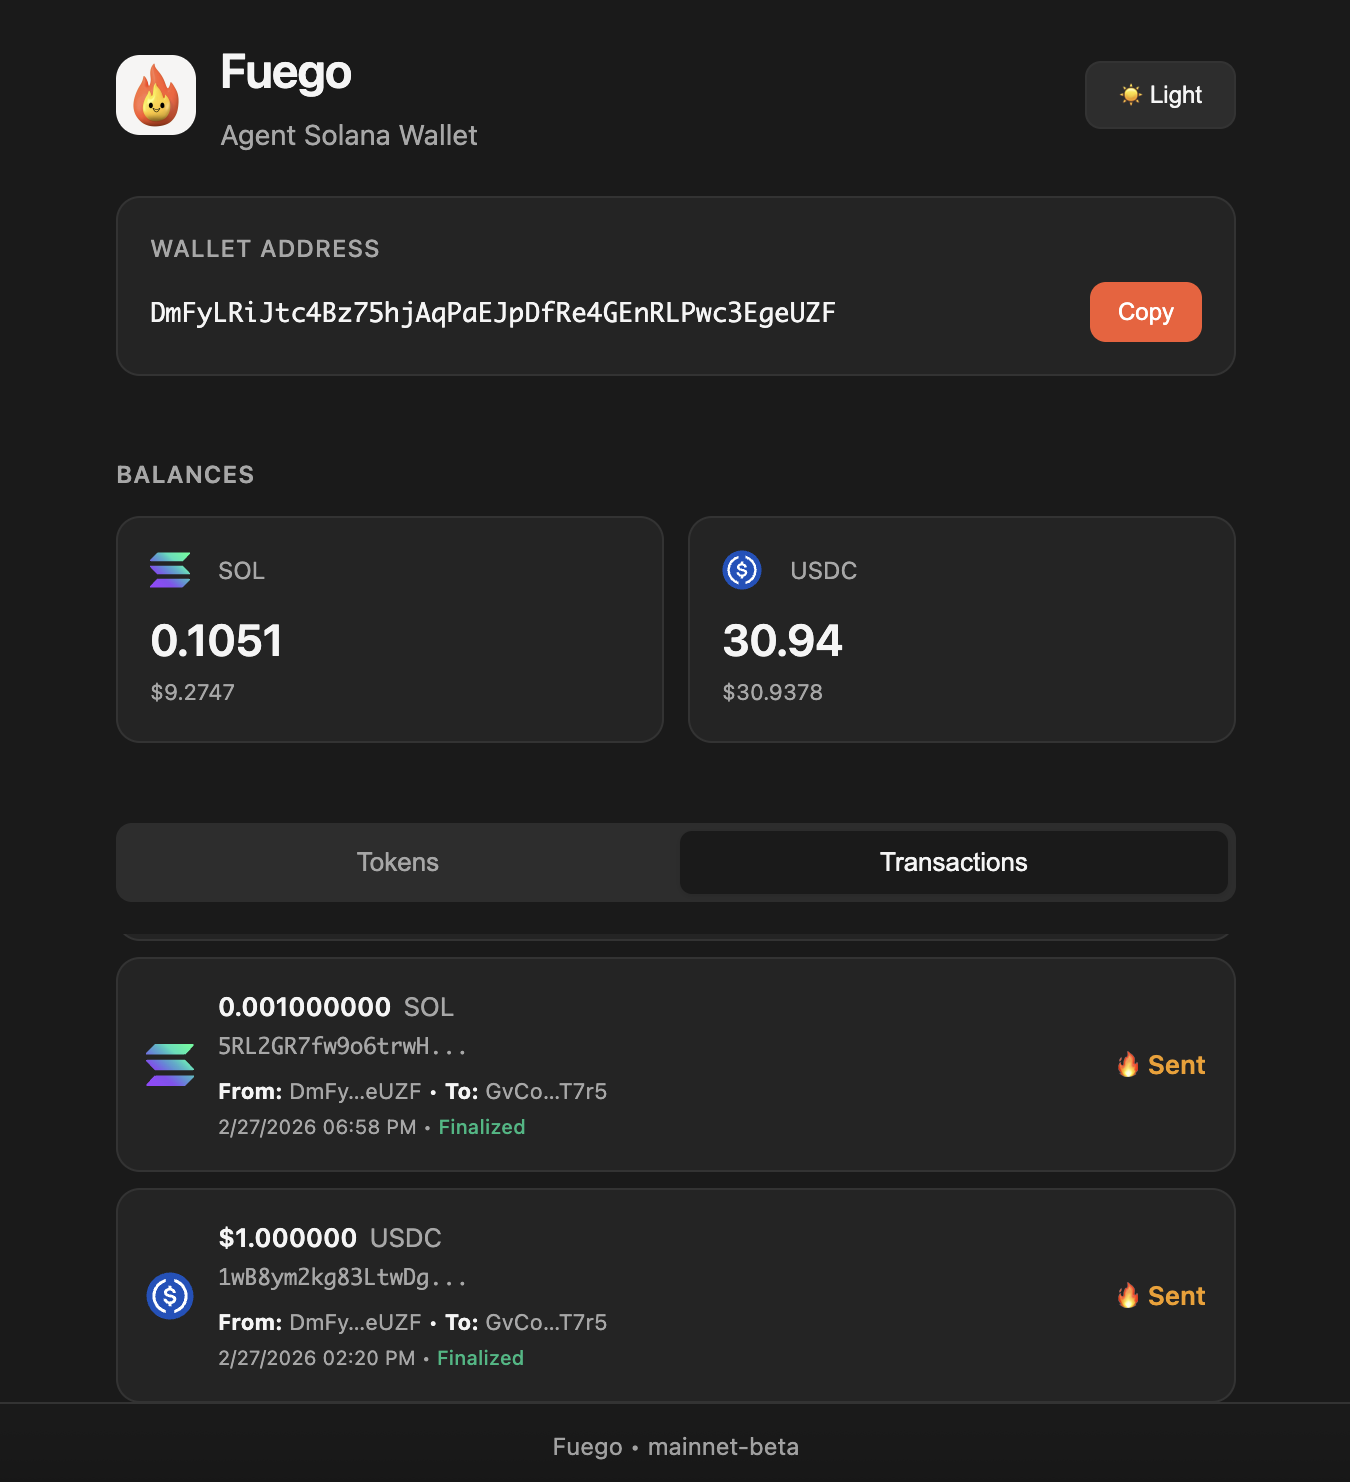Click the Fuego flame logo icon

pos(156,95)
